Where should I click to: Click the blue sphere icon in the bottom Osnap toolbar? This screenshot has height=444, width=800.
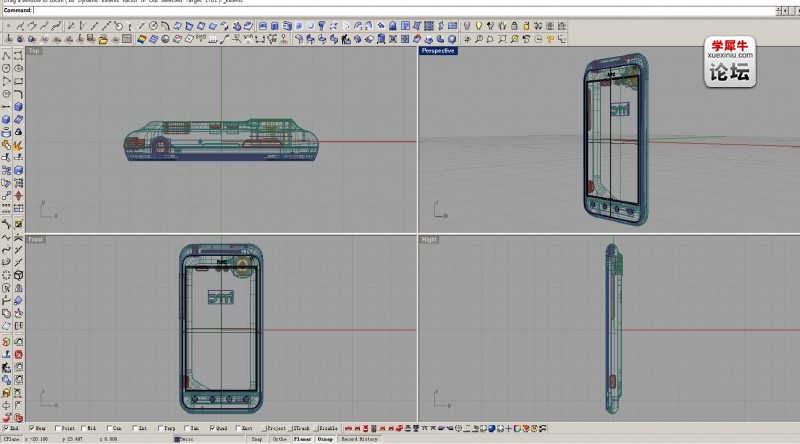492,429
